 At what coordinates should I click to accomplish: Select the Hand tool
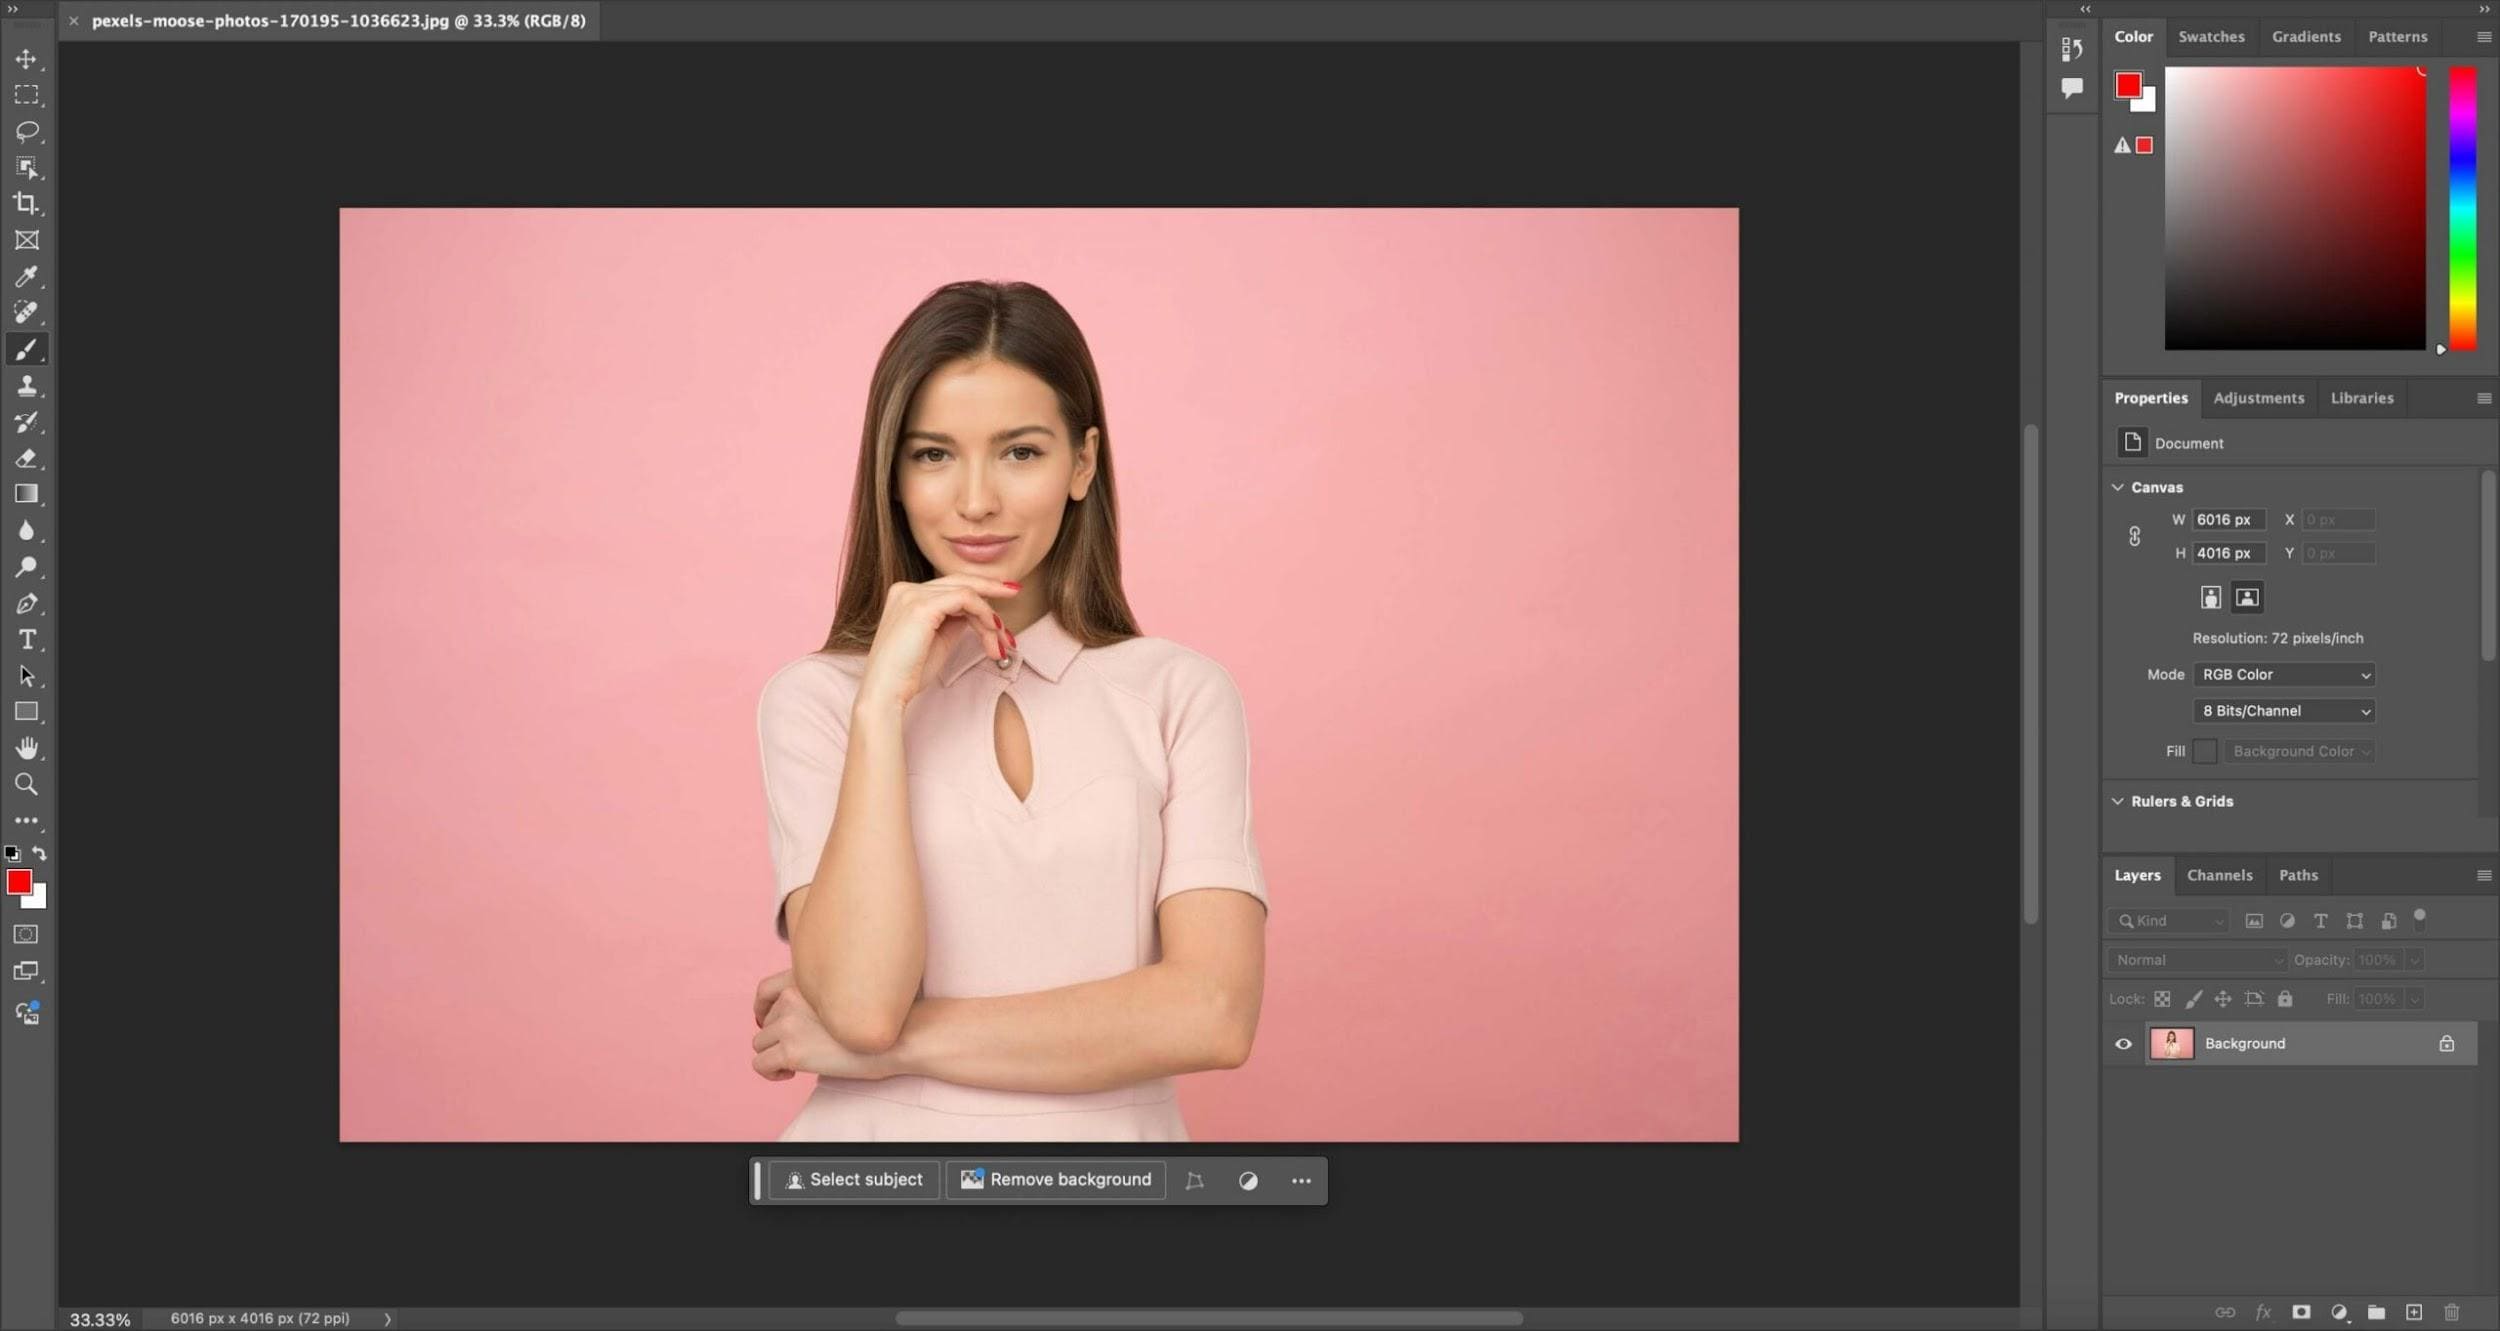(x=26, y=748)
